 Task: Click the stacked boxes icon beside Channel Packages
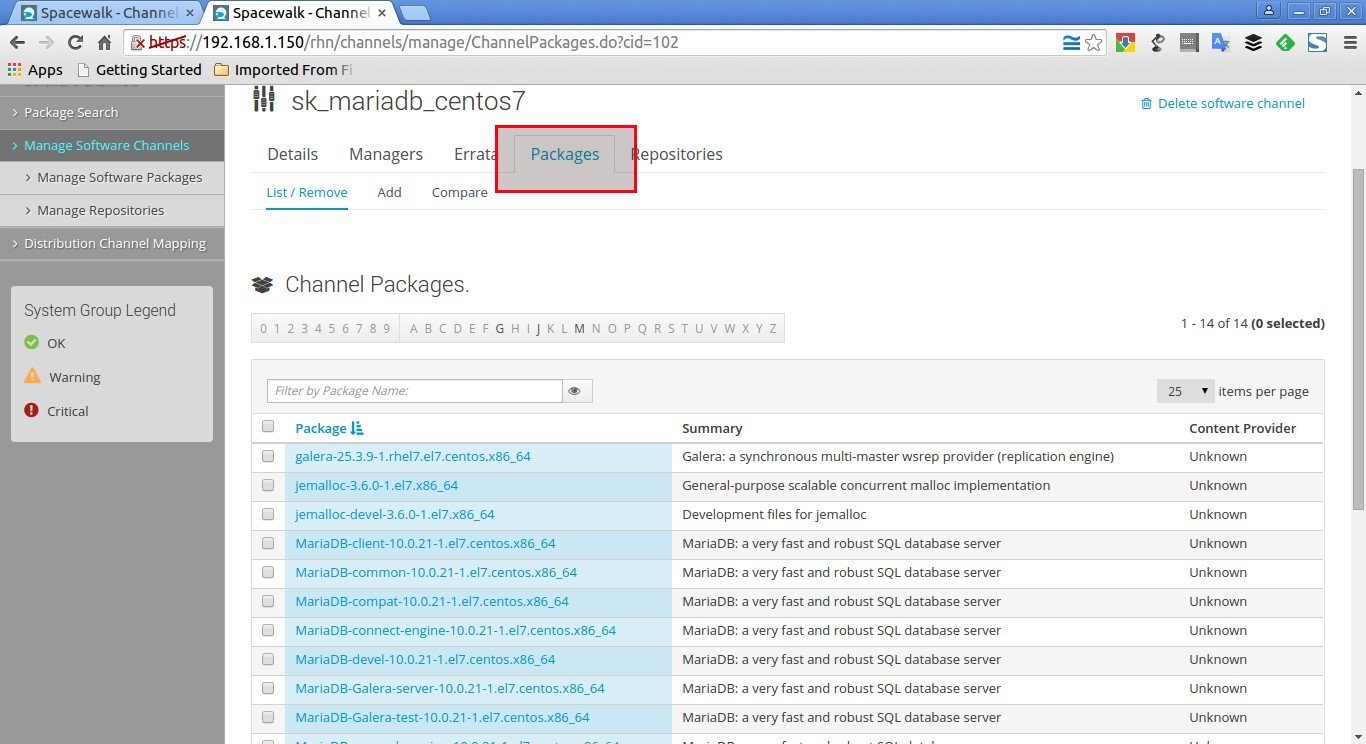click(x=262, y=285)
